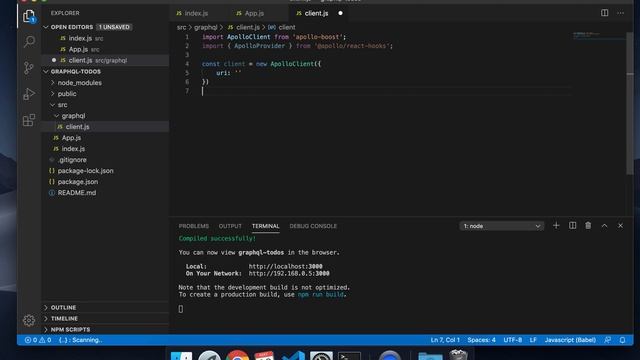The image size is (640, 360).
Task: Click the Ln 7, Col 1 status item
Action: point(445,340)
